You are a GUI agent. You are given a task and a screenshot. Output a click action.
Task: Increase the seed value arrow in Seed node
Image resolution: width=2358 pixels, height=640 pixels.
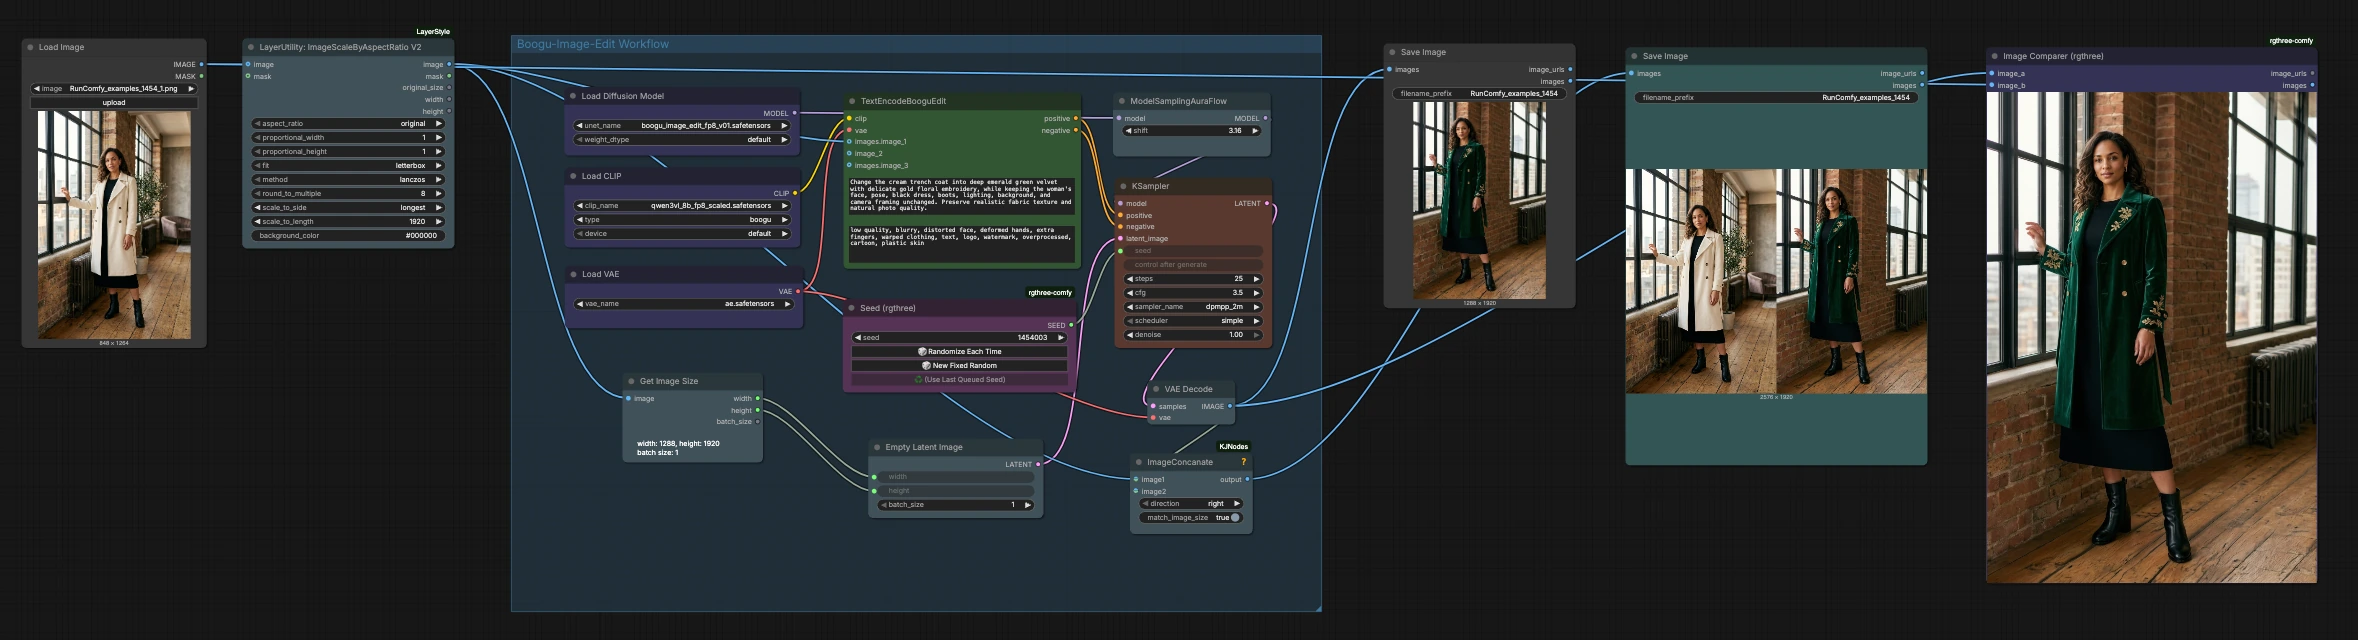1061,338
